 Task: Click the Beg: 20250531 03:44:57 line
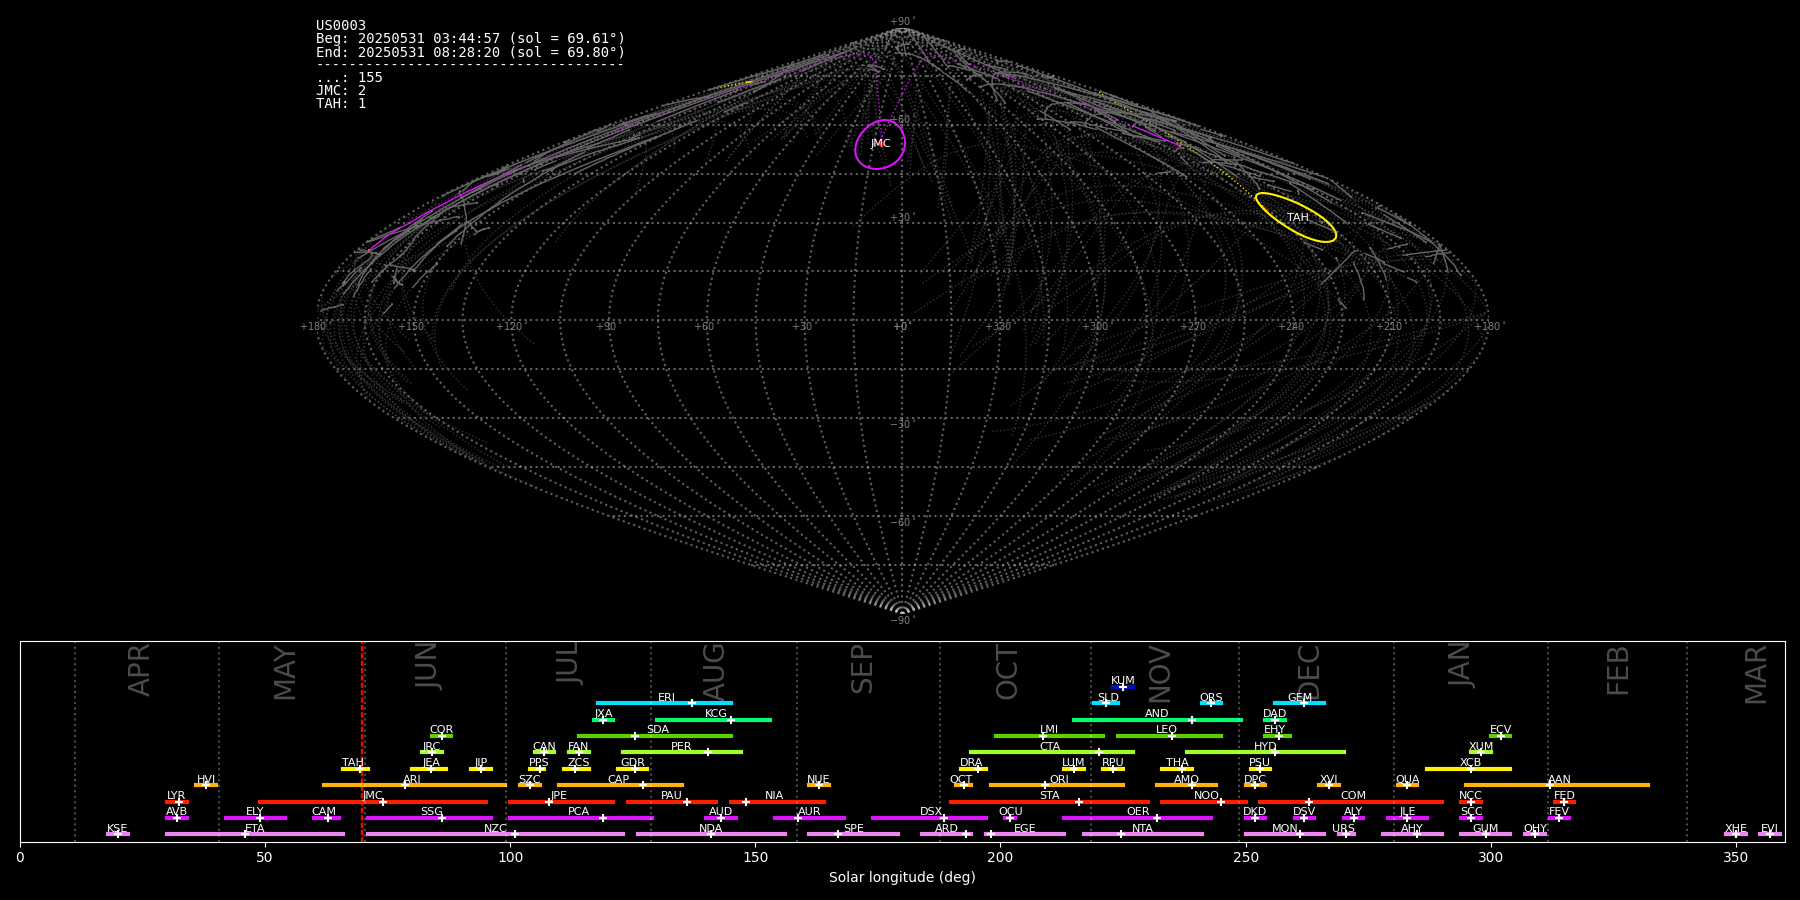click(470, 38)
